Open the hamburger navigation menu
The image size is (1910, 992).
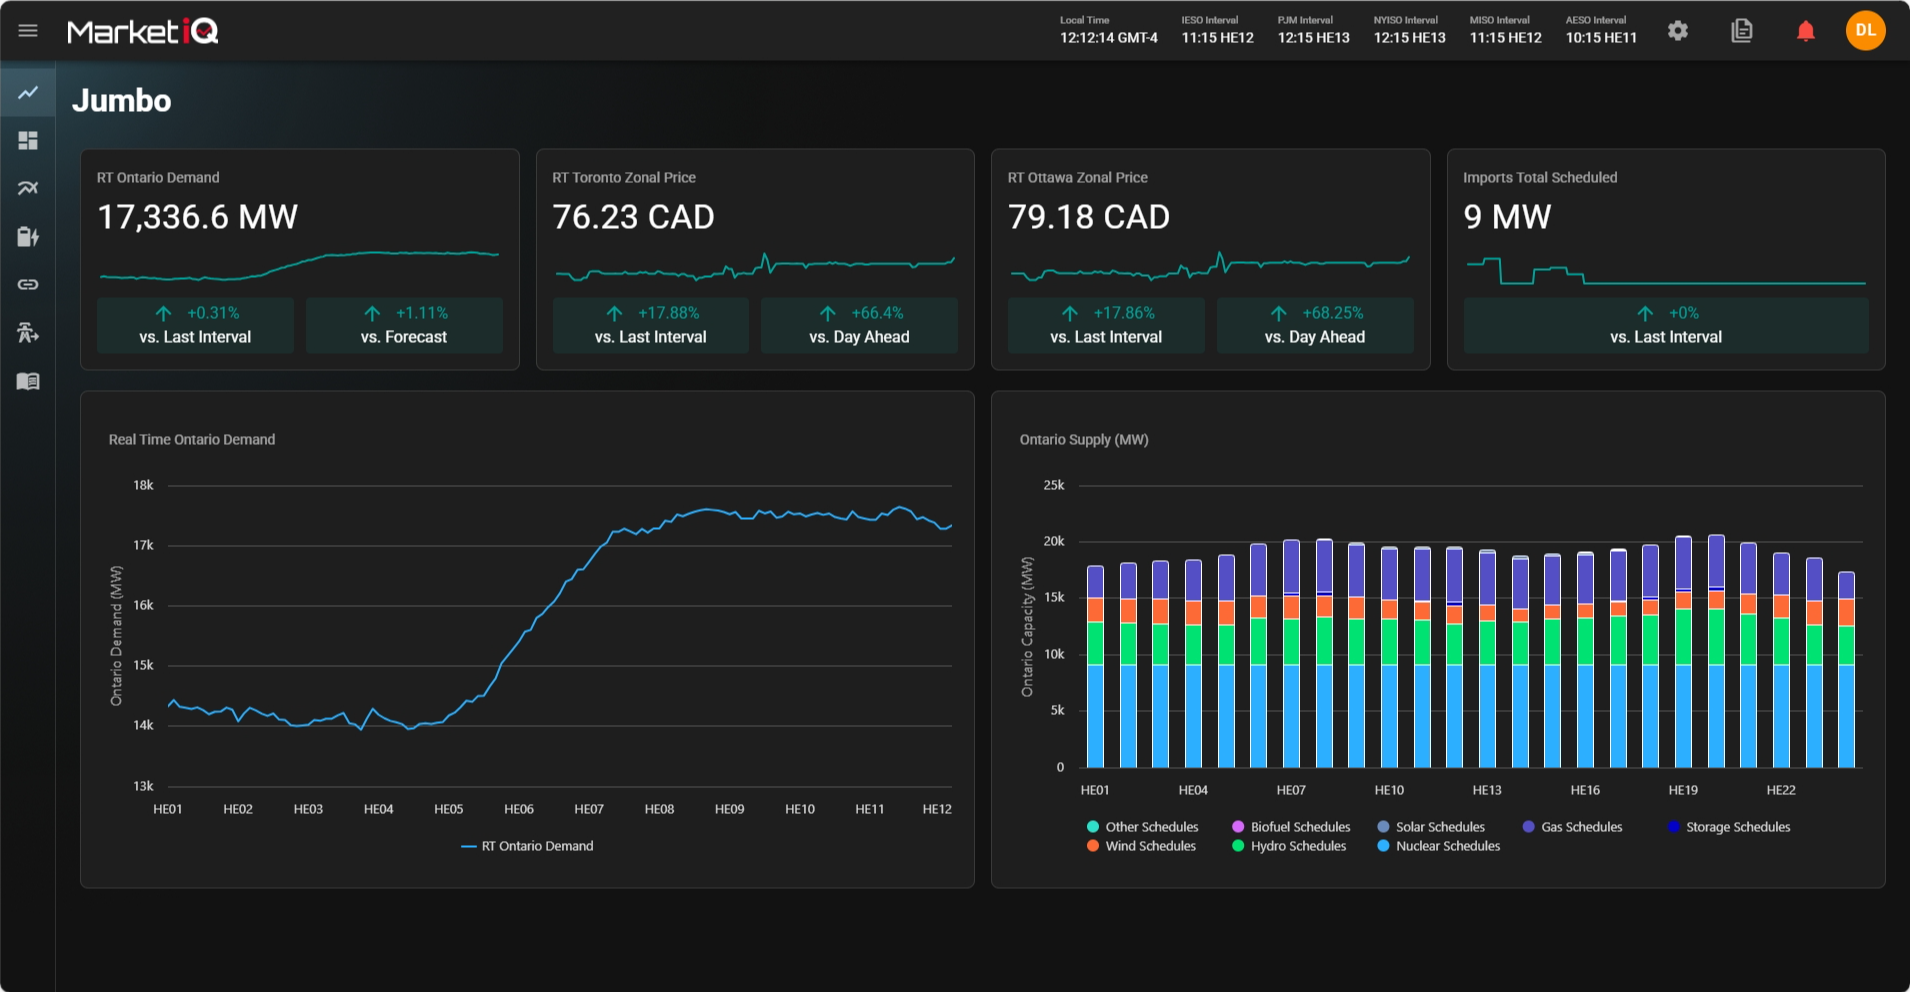[x=28, y=31]
